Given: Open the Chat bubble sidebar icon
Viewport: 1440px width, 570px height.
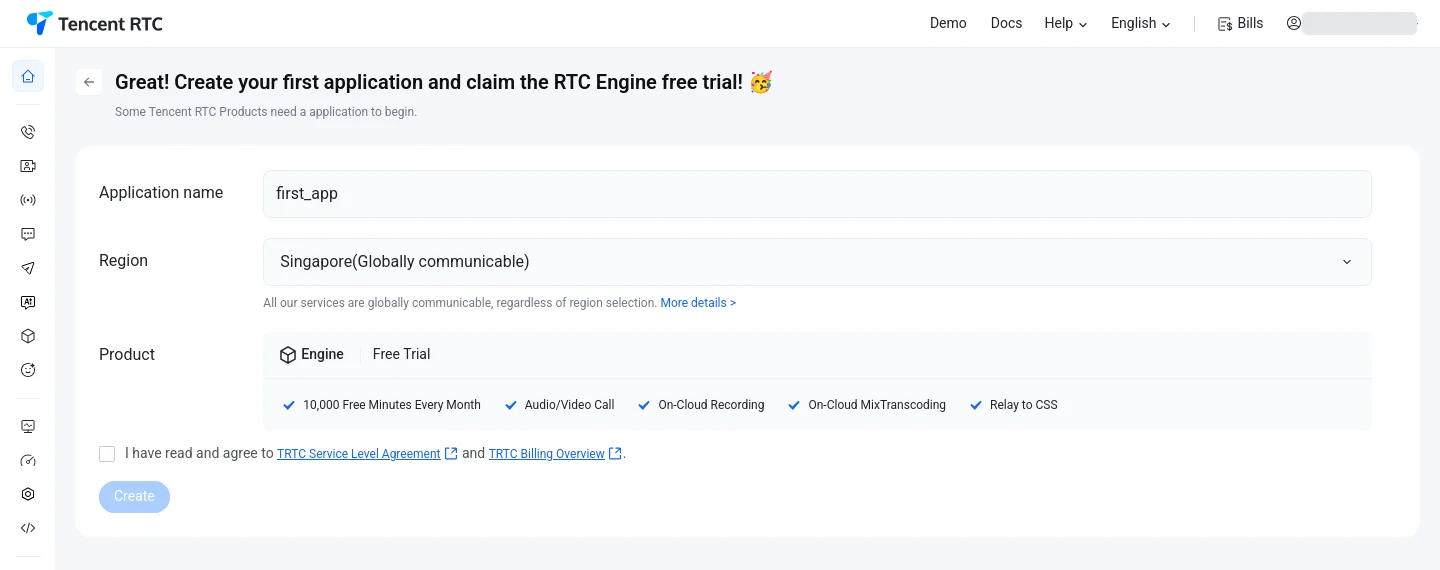Looking at the screenshot, I should pos(28,234).
